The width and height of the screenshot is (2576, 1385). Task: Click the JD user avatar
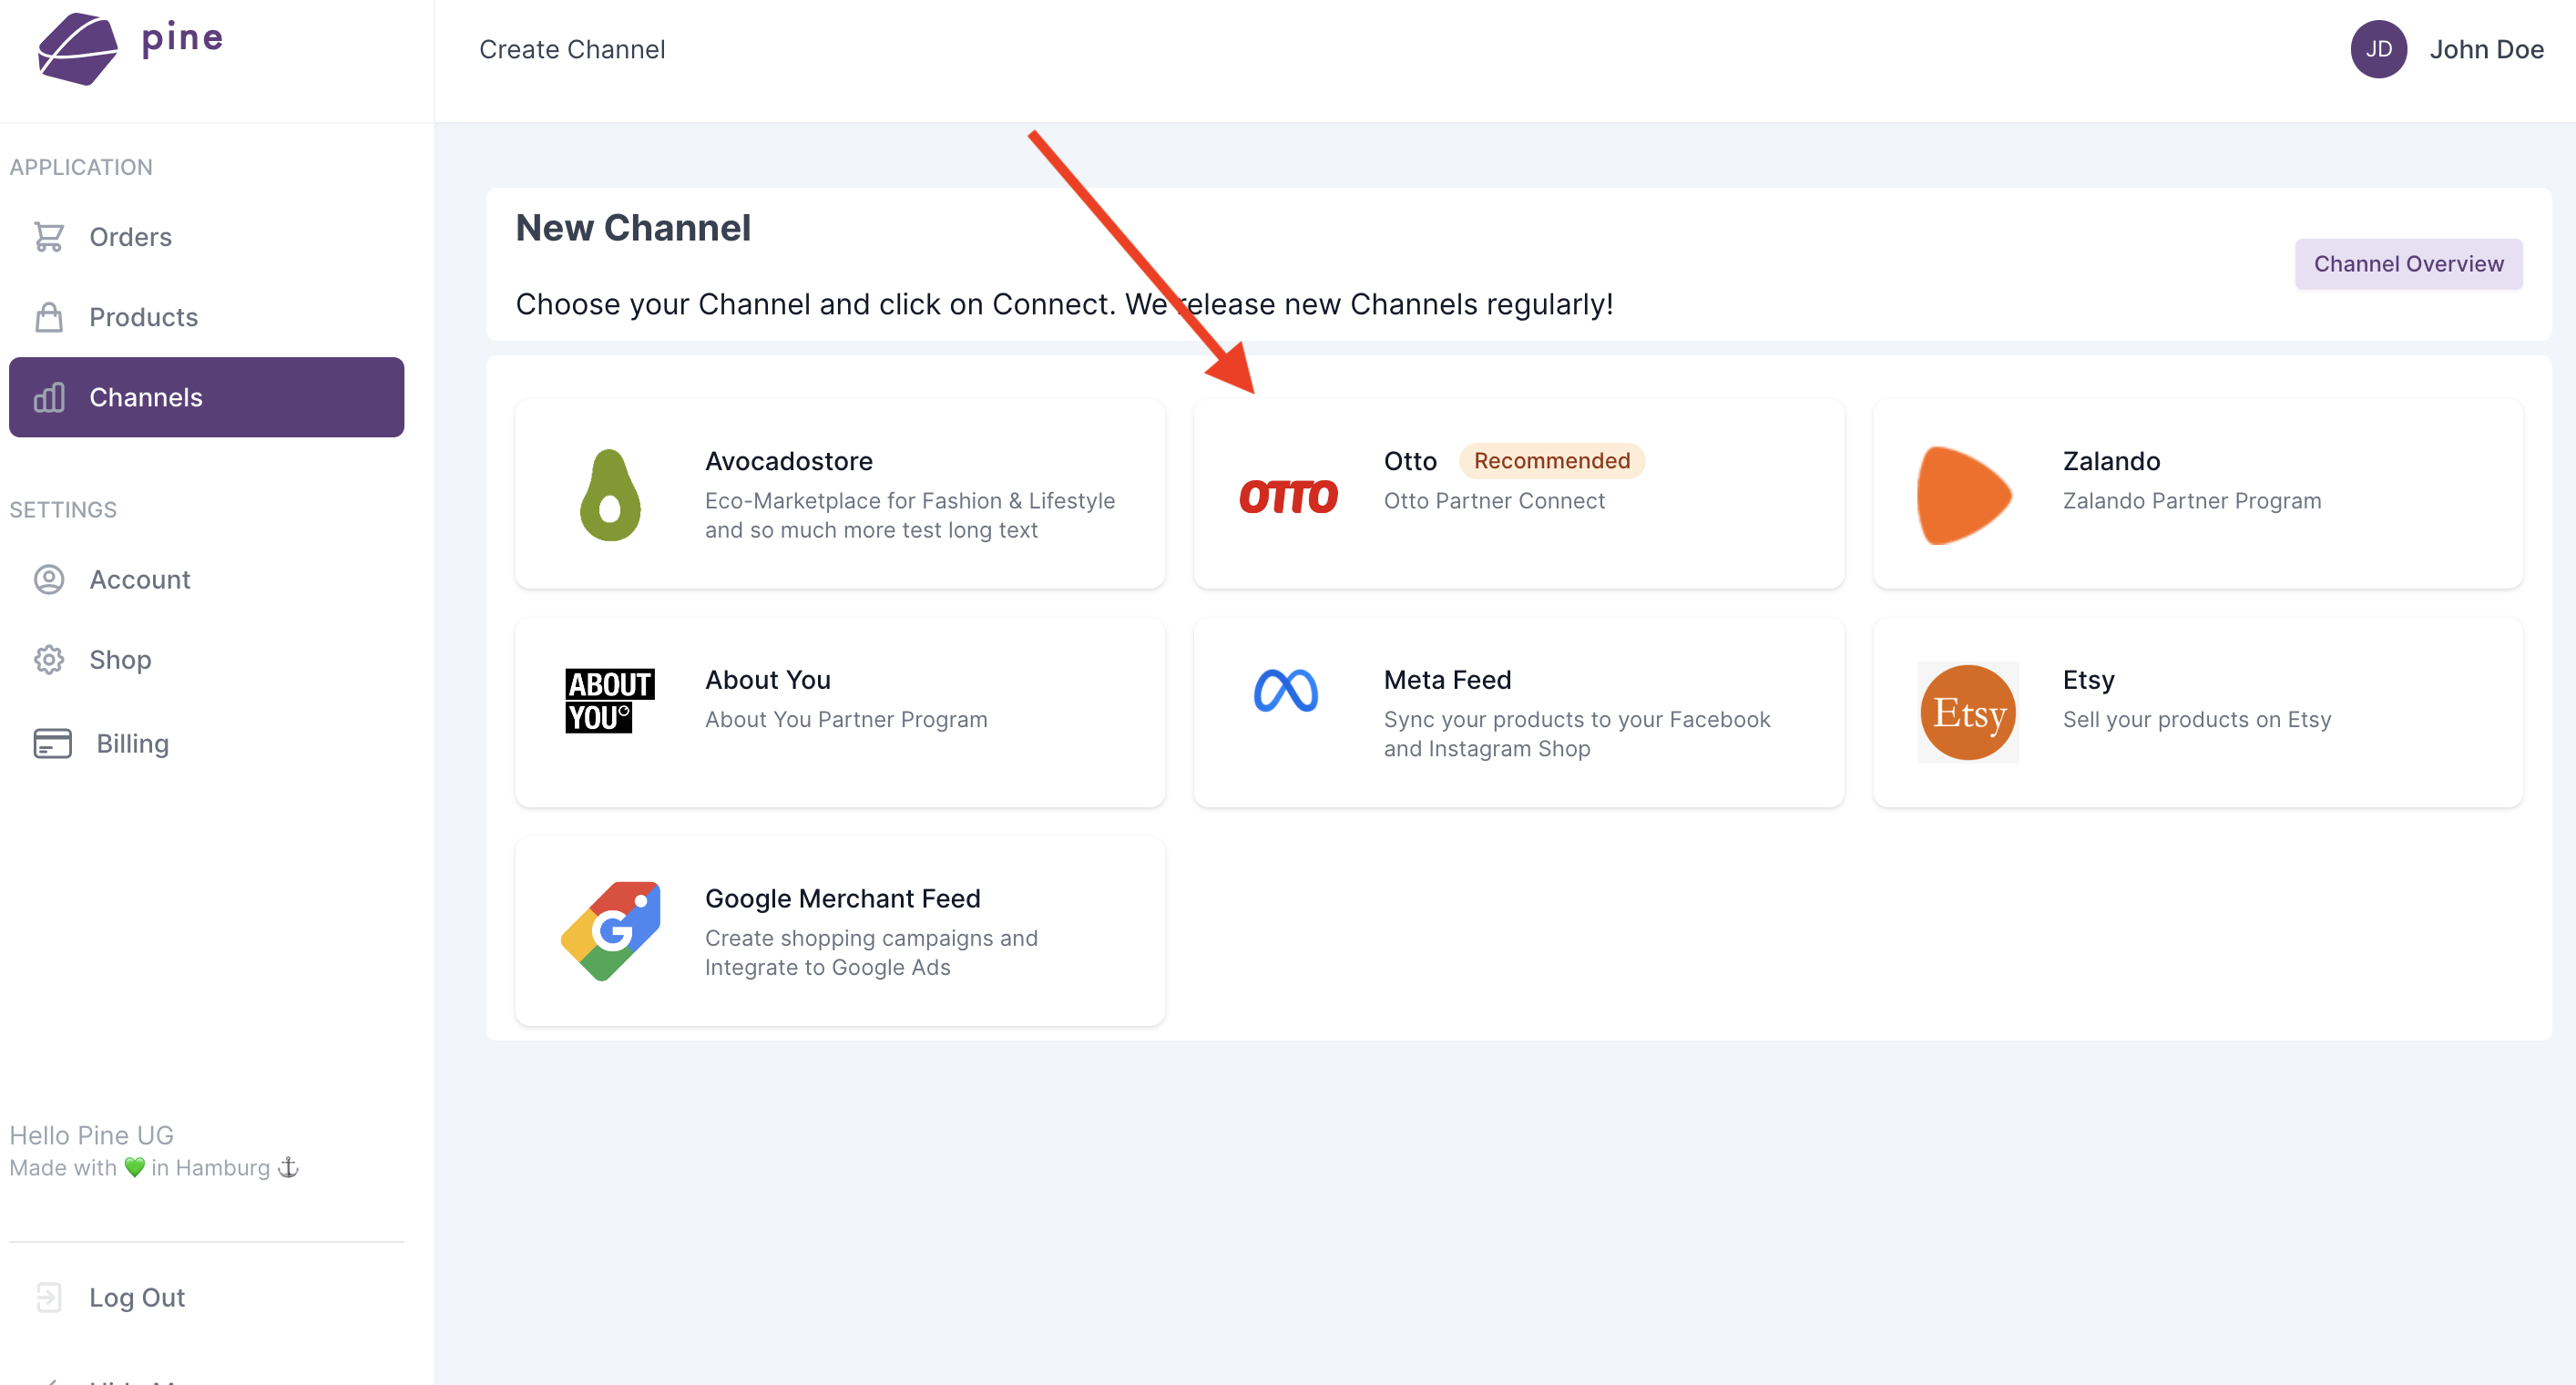tap(2378, 49)
